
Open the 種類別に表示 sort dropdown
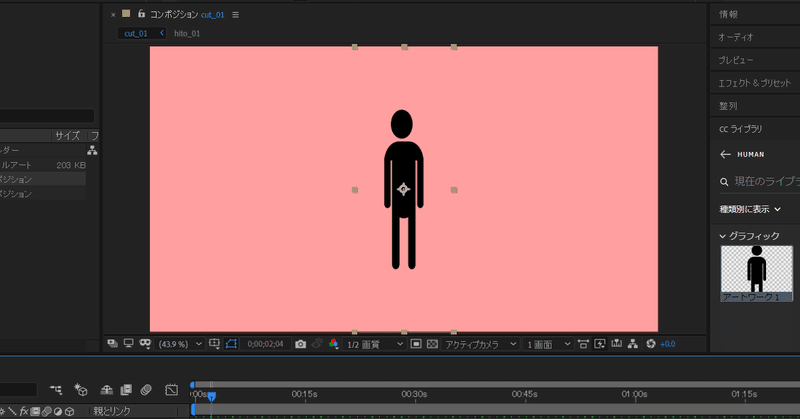coord(750,209)
